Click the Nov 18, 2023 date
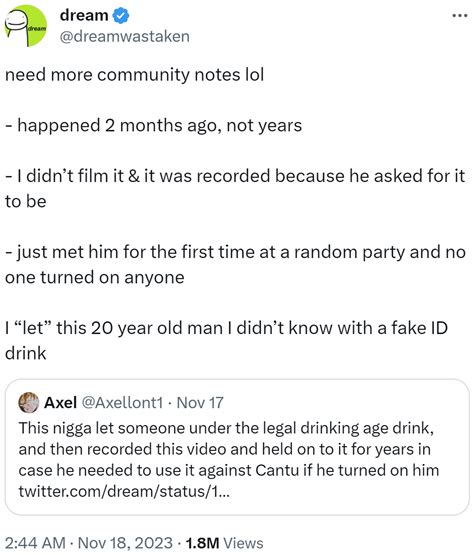 pos(125,543)
